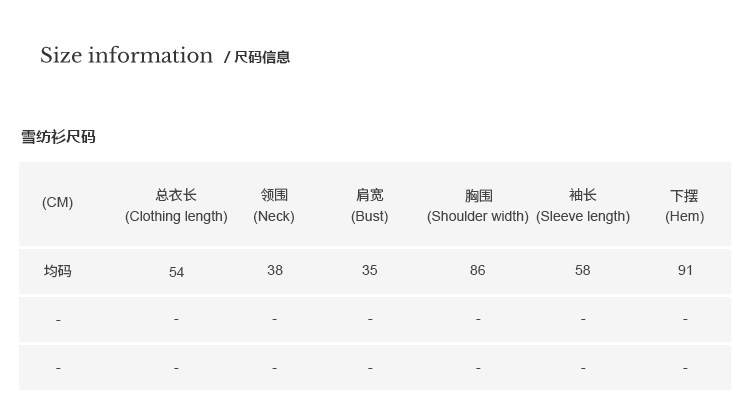Click the clothing length value 54
Image resolution: width=750 pixels, height=411 pixels.
176,272
